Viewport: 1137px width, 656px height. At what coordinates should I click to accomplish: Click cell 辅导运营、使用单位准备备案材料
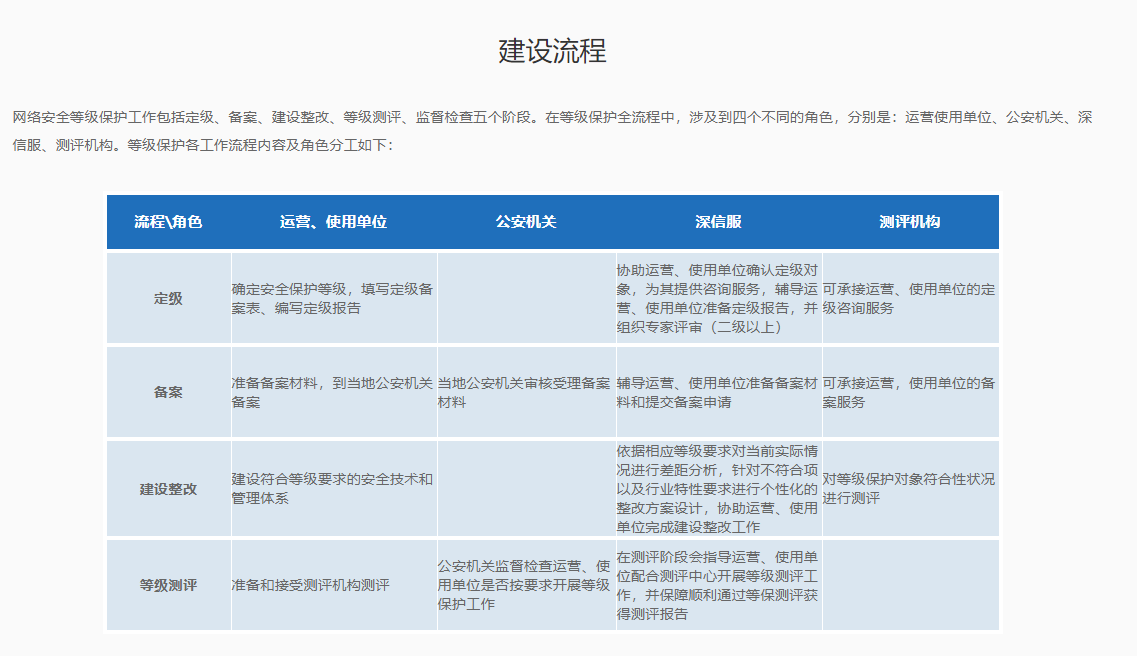click(x=717, y=392)
